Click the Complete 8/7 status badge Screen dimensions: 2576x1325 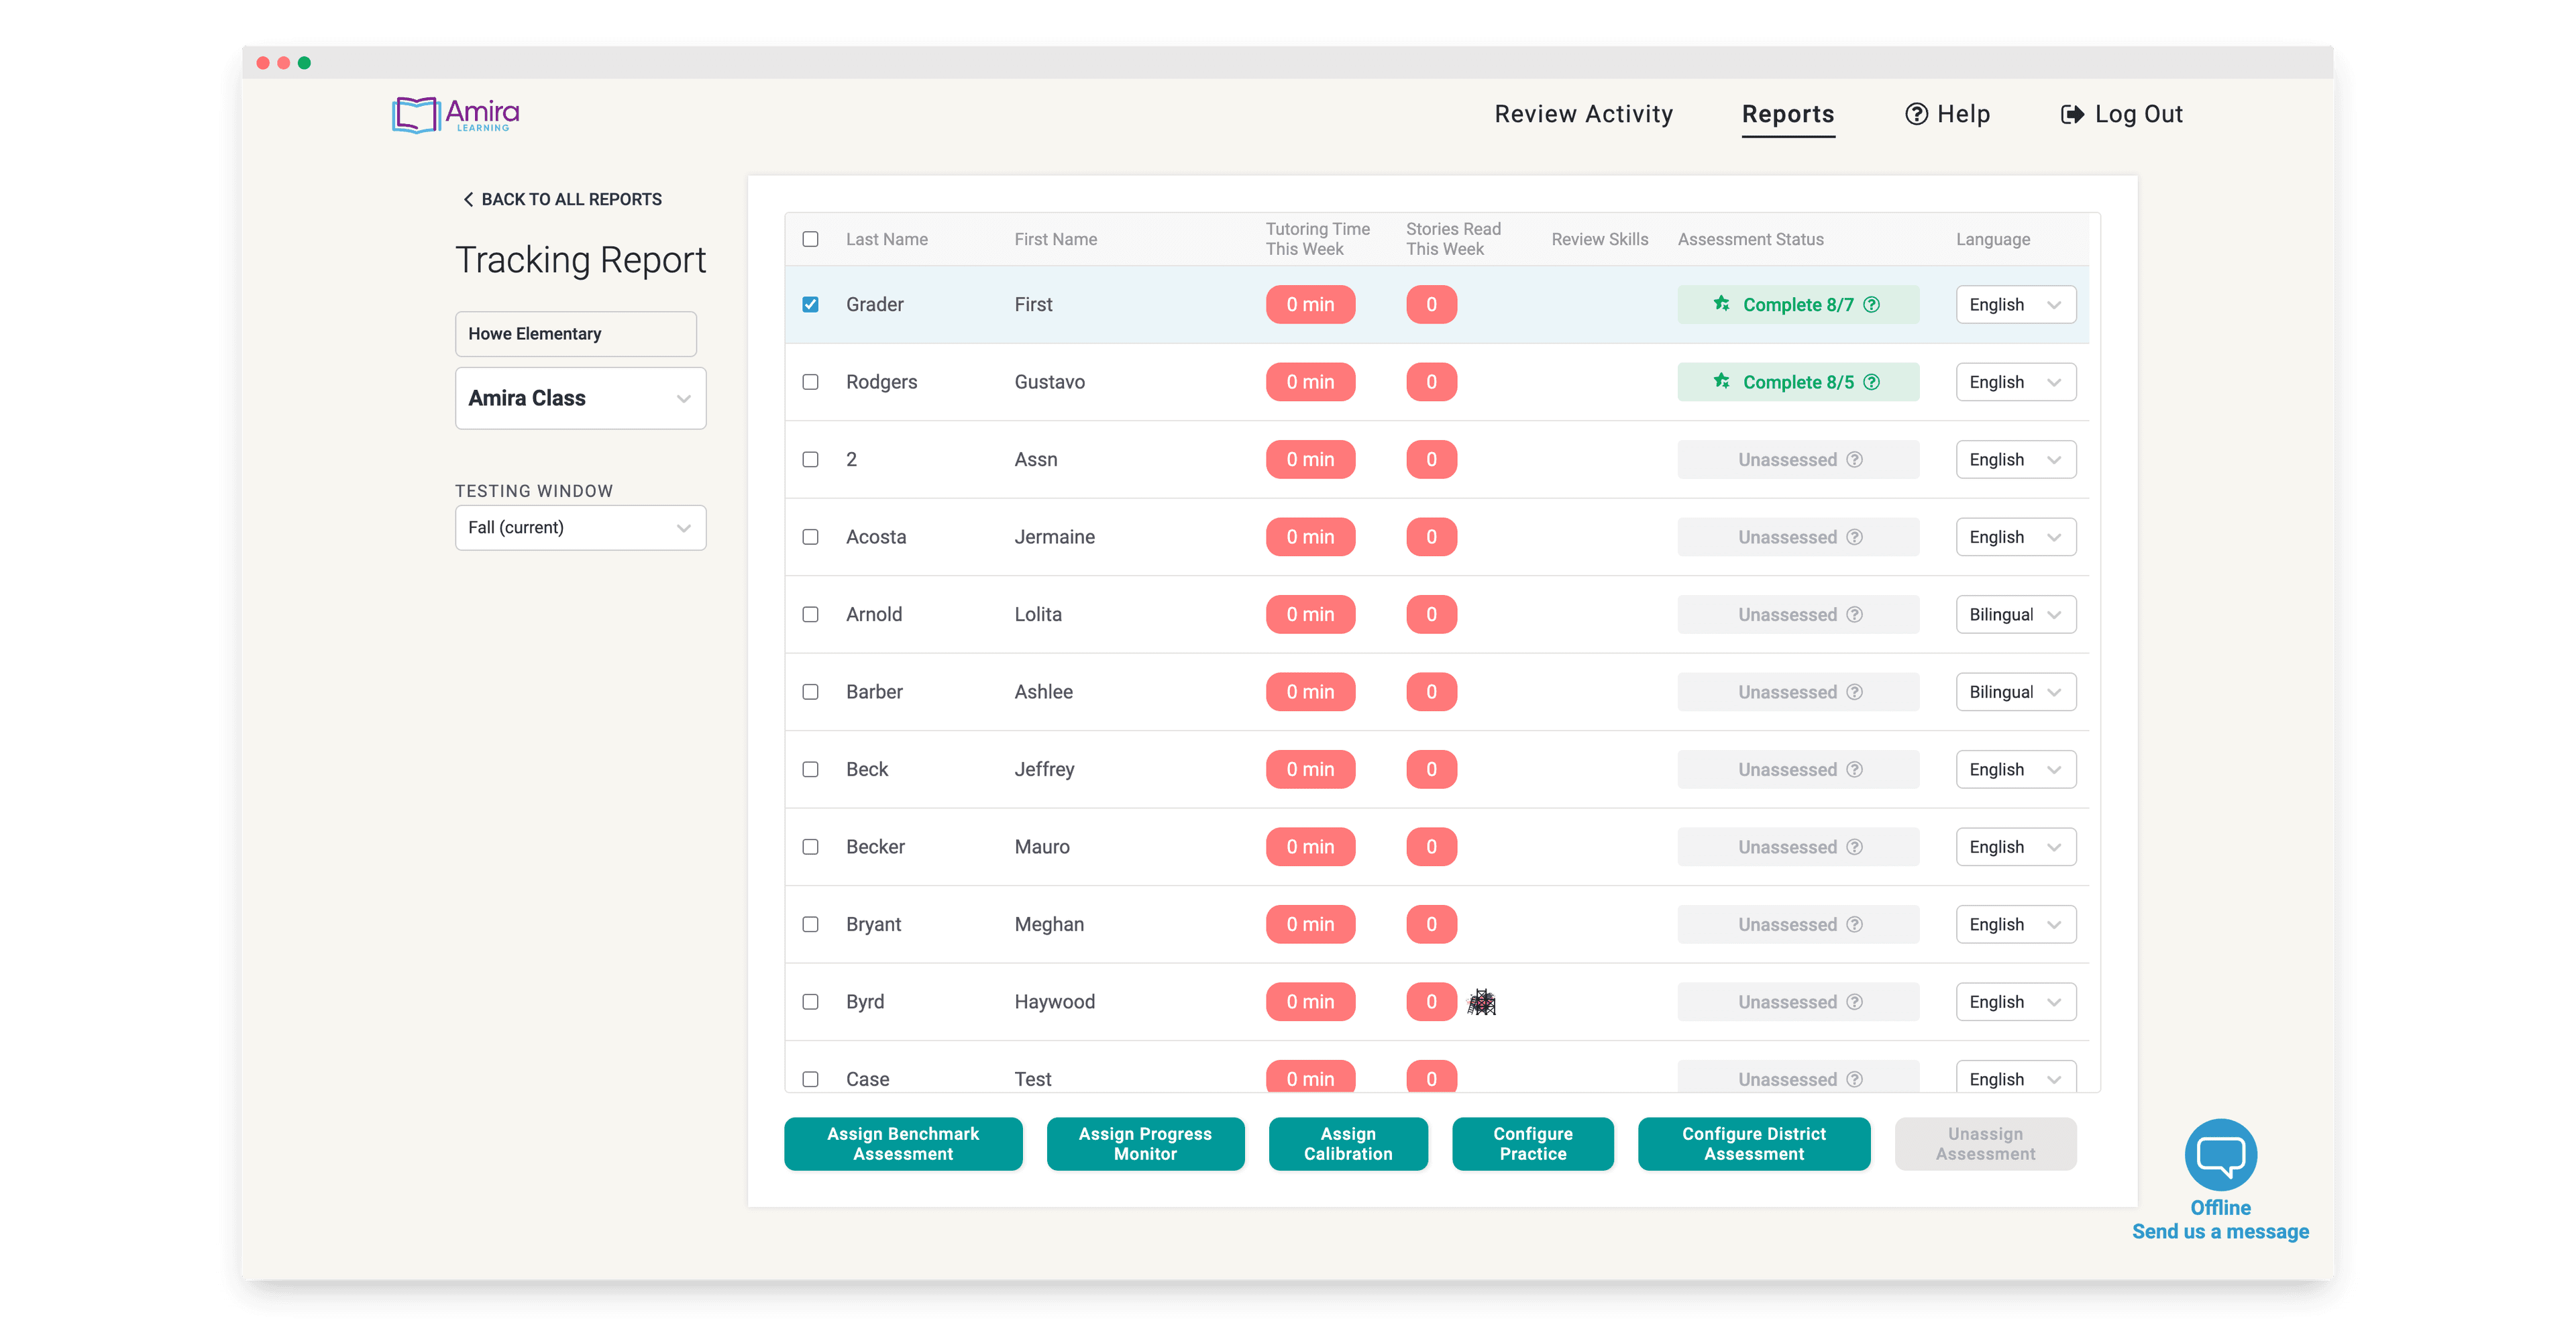click(1798, 305)
